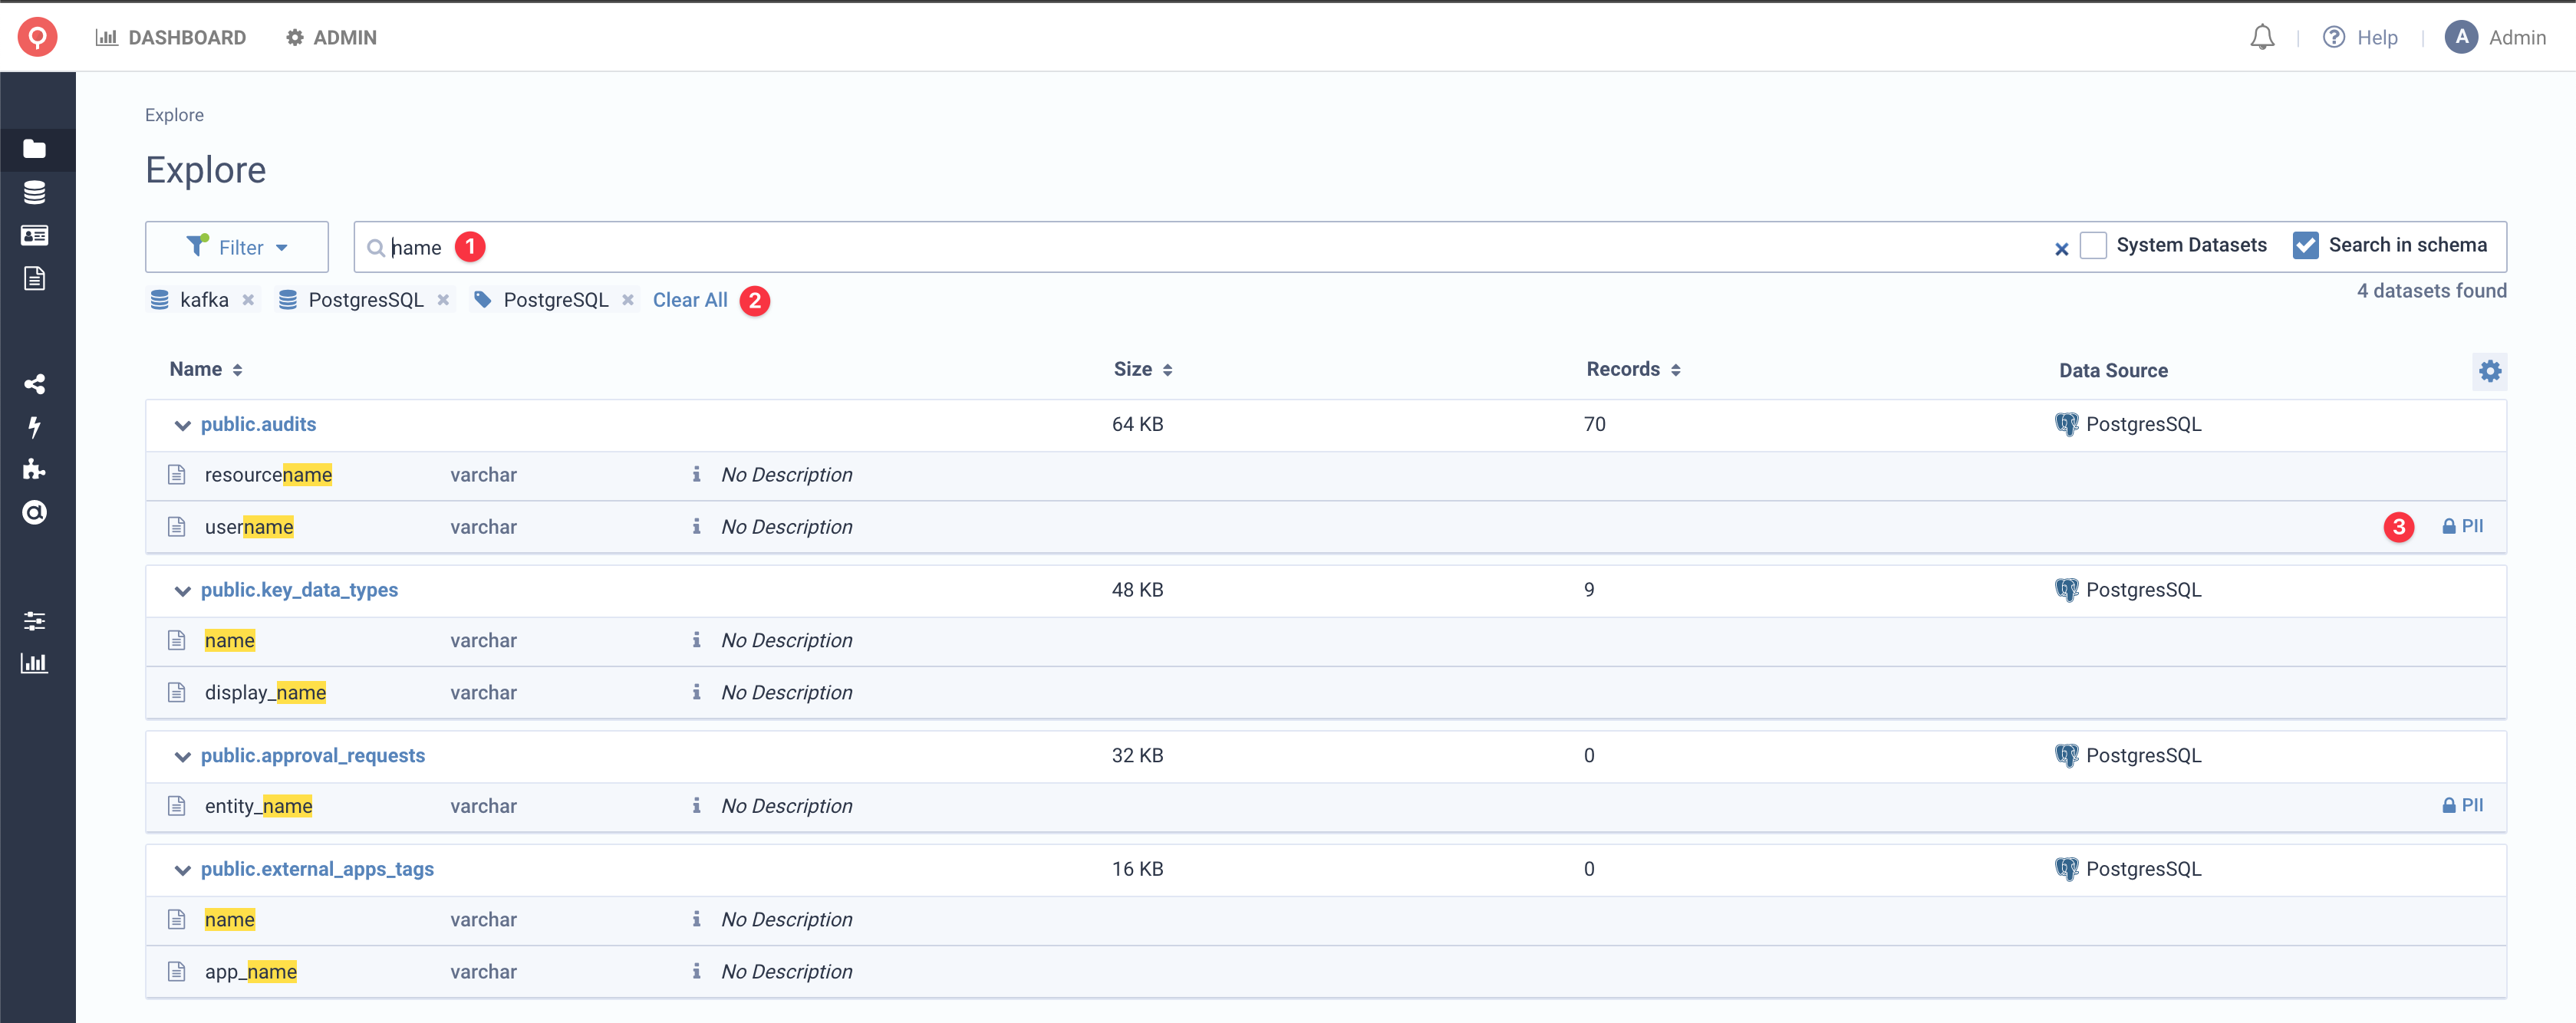Viewport: 2576px width, 1023px height.
Task: Expand the public.approval_requests table
Action: pyautogui.click(x=179, y=755)
